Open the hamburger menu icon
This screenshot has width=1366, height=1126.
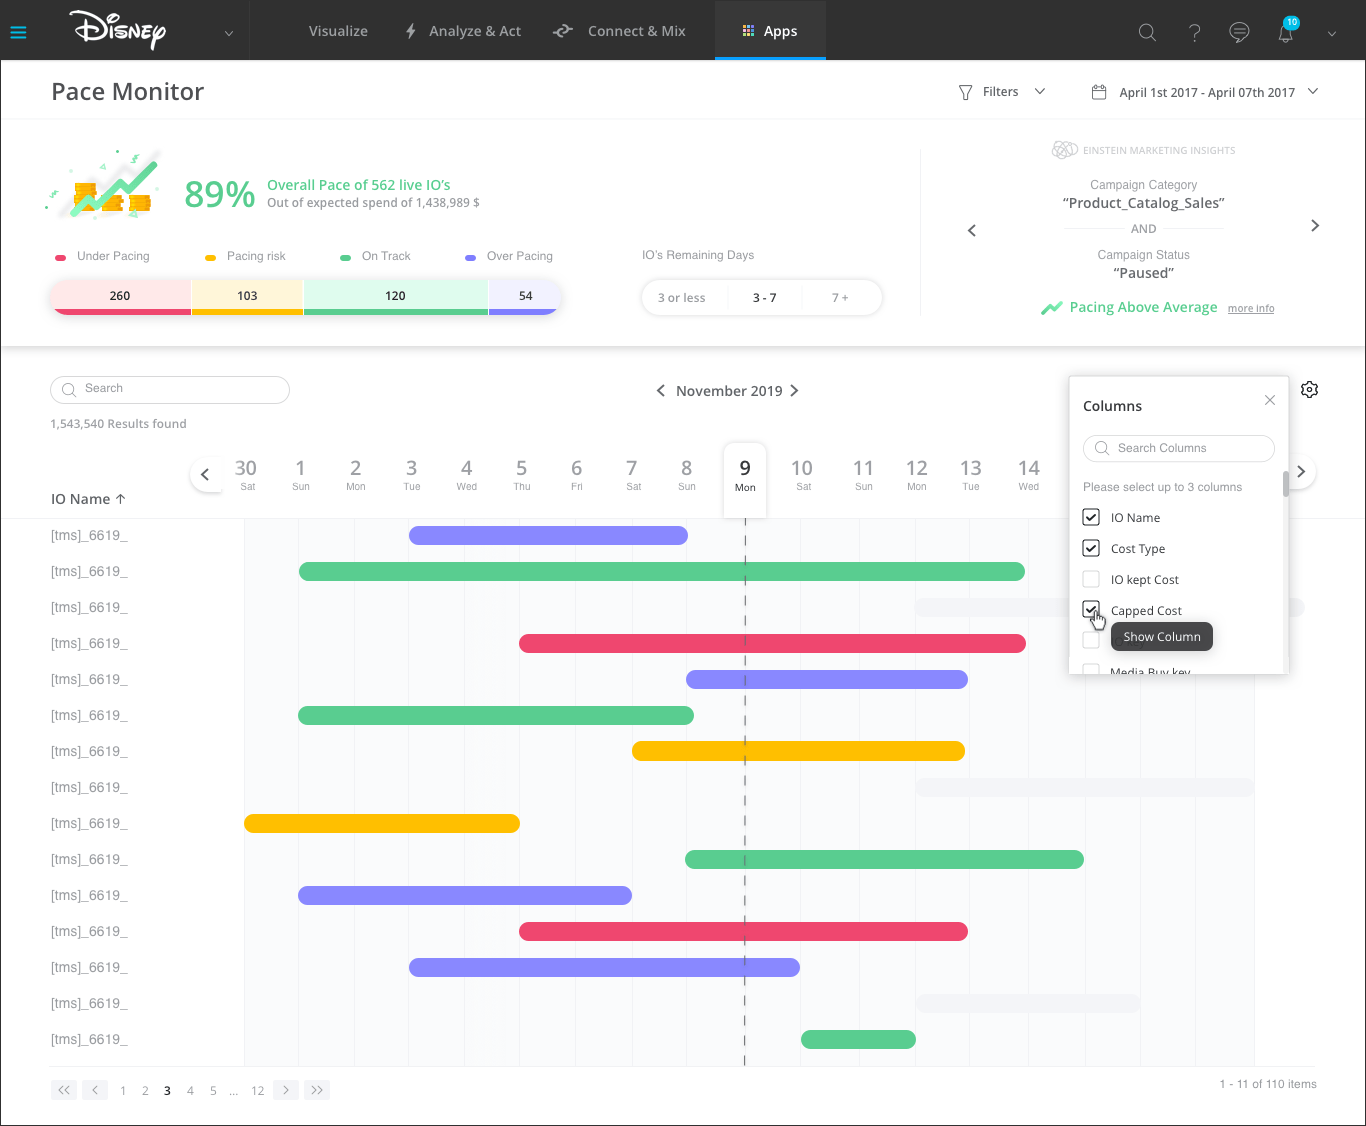pos(18,32)
